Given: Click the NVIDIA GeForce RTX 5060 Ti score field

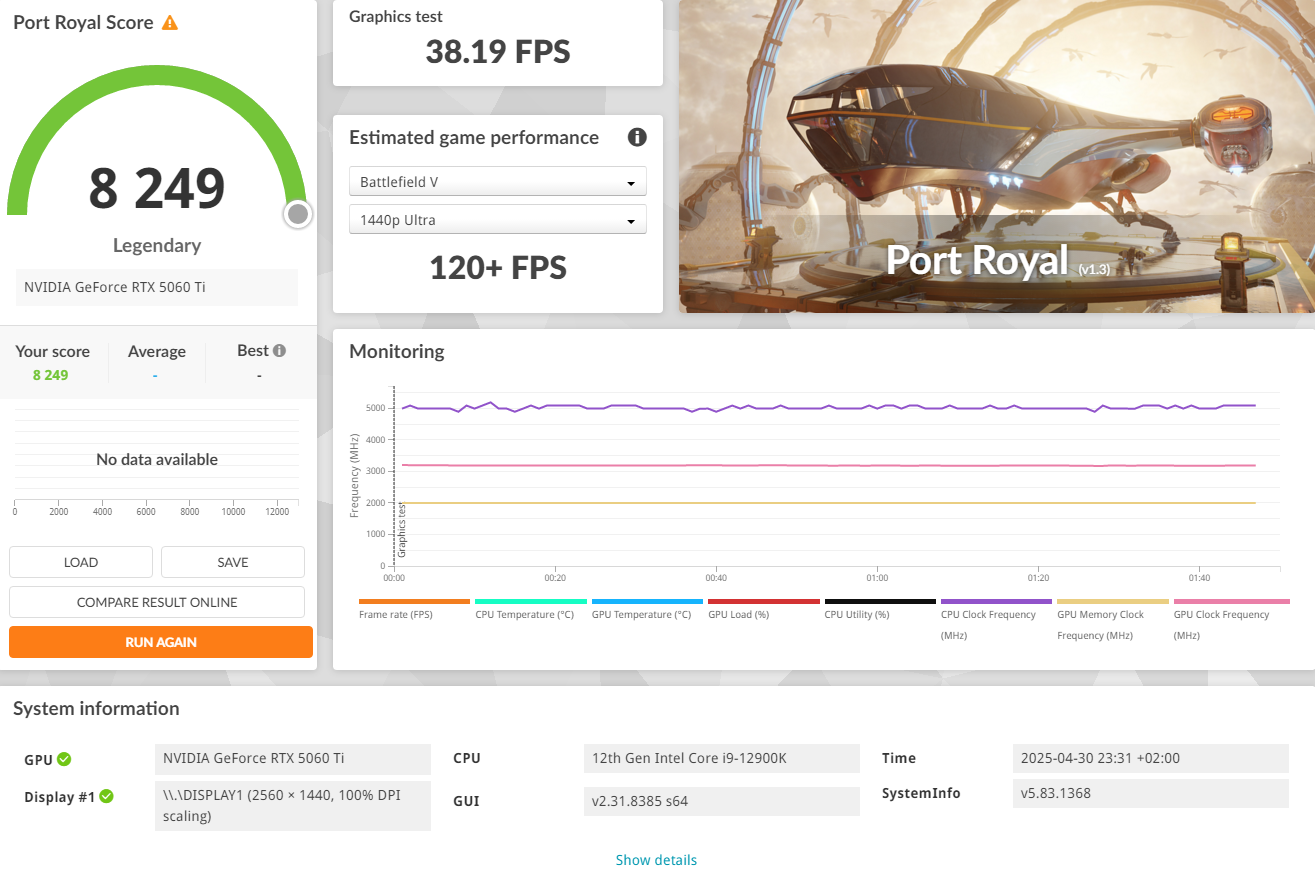Looking at the screenshot, I should pyautogui.click(x=157, y=287).
